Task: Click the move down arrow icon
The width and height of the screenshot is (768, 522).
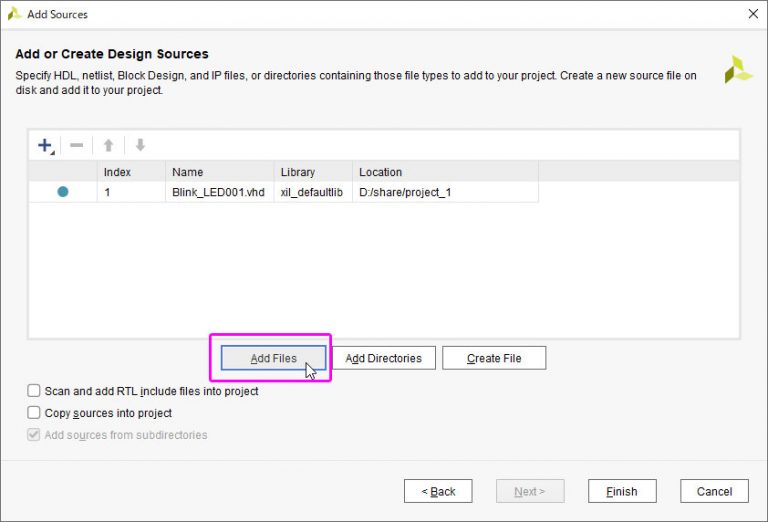Action: pyautogui.click(x=140, y=145)
